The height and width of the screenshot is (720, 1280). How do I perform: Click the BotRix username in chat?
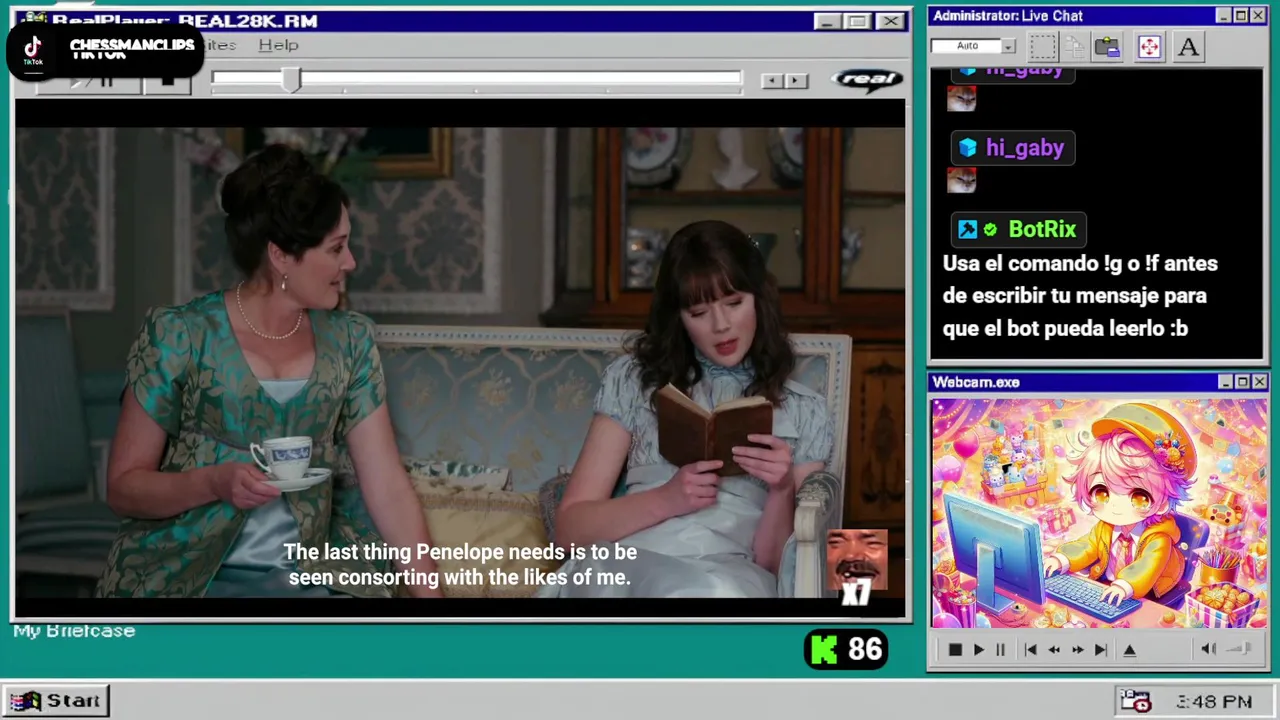click(x=1042, y=229)
